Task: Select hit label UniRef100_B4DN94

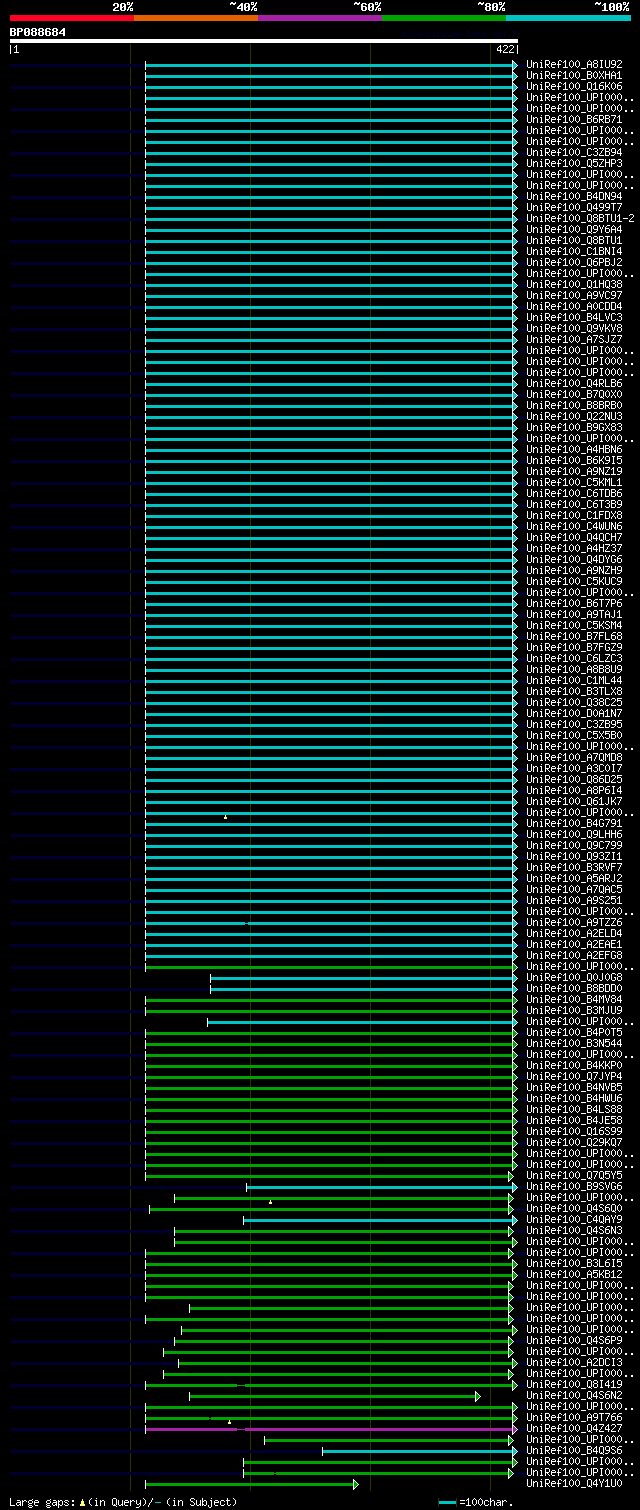Action: (574, 197)
